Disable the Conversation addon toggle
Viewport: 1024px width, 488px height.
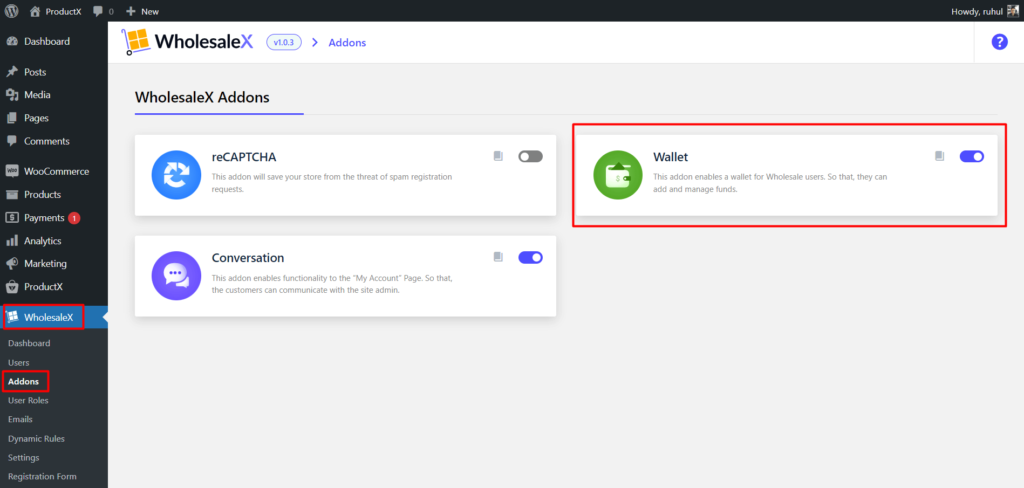tap(530, 257)
